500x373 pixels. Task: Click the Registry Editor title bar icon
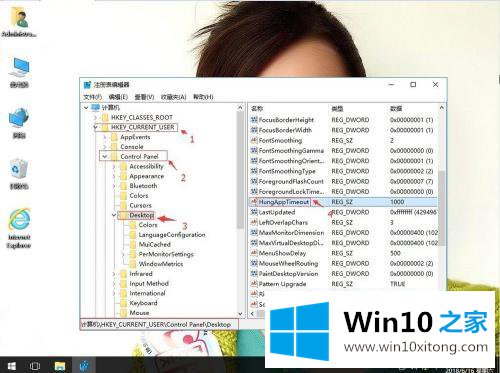pos(87,85)
